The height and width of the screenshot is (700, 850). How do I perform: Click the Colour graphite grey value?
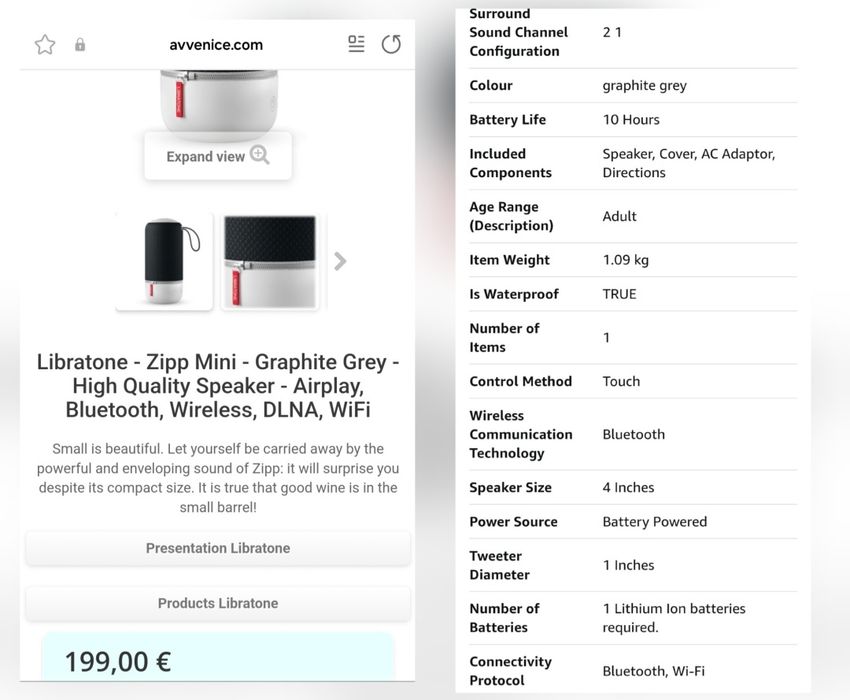point(644,86)
